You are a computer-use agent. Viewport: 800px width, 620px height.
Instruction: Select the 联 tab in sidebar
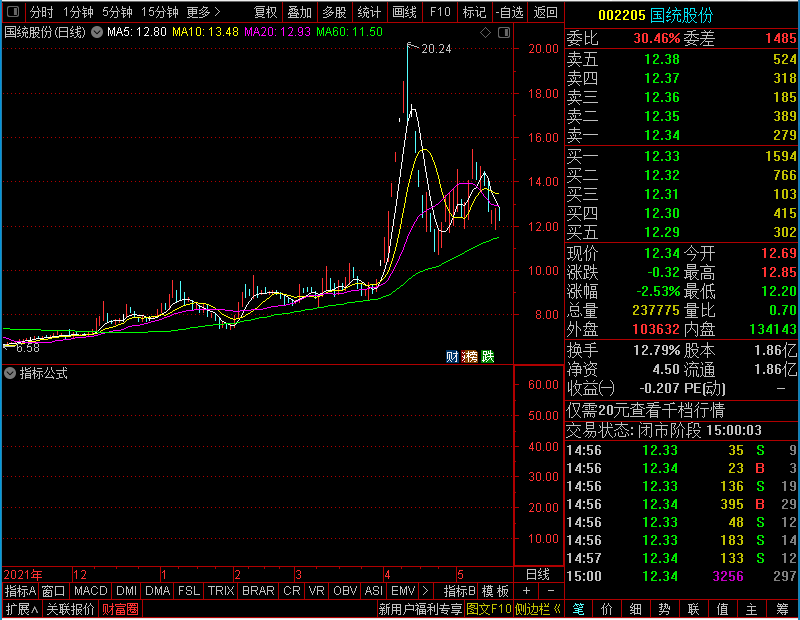[693, 609]
